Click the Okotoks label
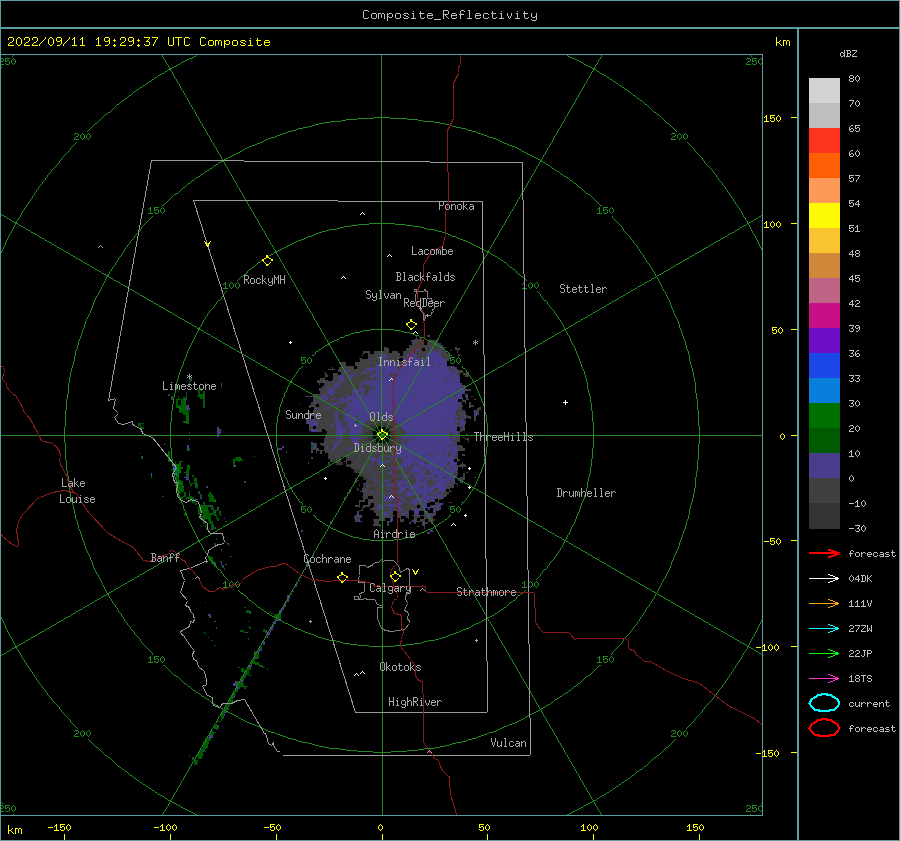The image size is (900, 841). point(400,667)
